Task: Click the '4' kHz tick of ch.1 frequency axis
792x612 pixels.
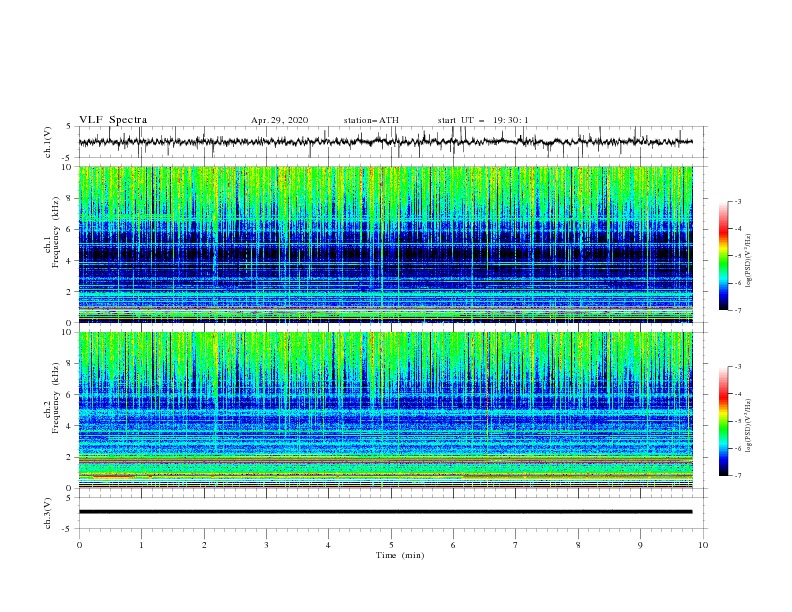Action: pyautogui.click(x=69, y=261)
